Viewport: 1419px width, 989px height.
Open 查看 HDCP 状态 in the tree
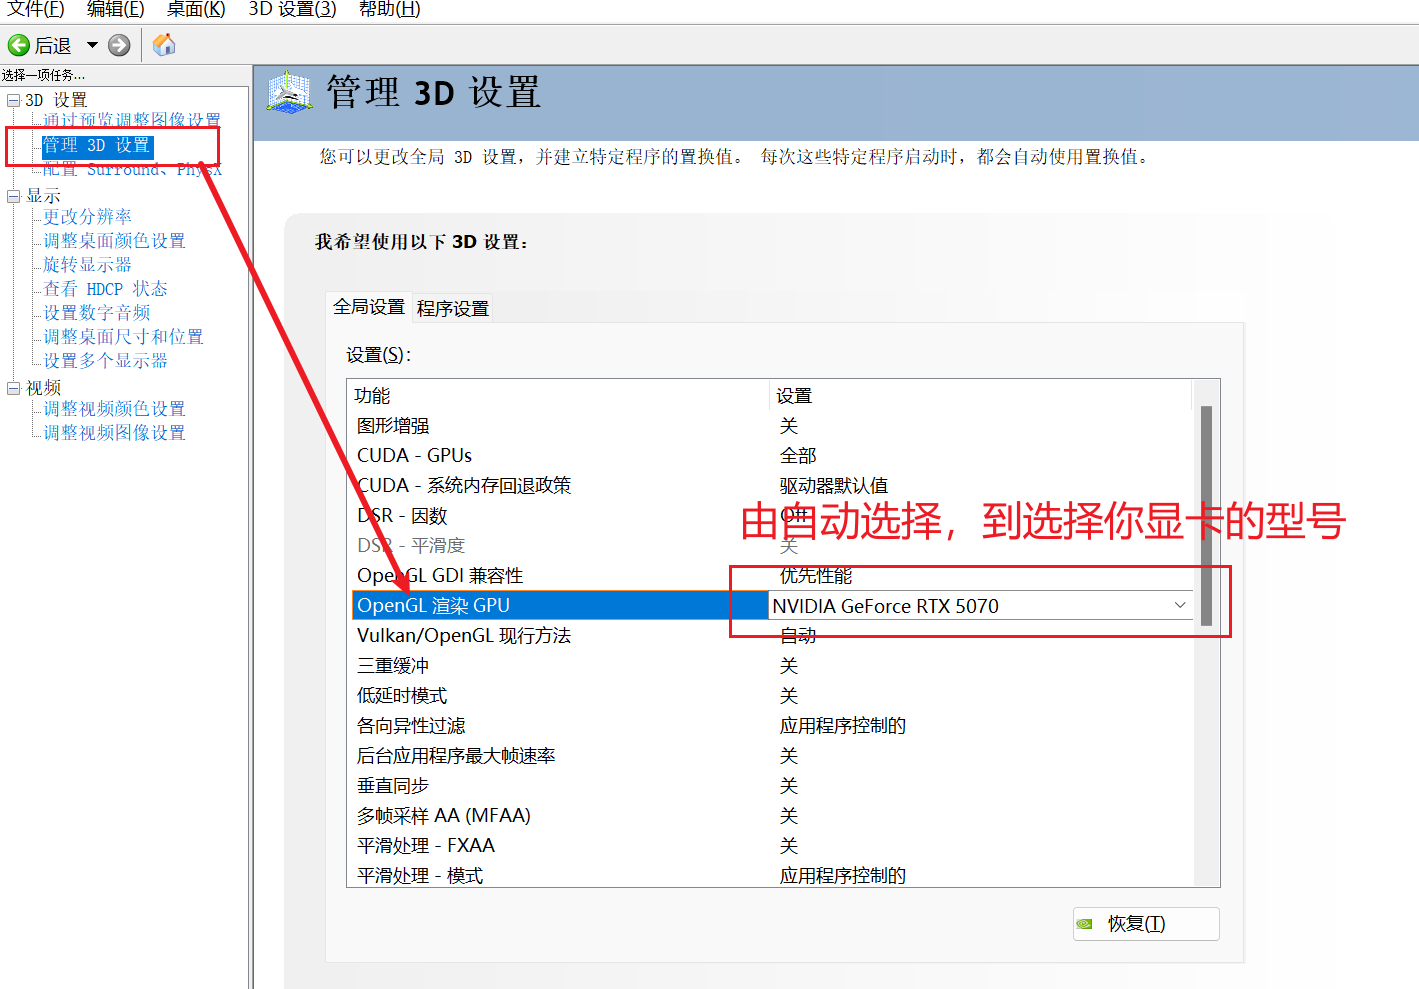(x=105, y=288)
